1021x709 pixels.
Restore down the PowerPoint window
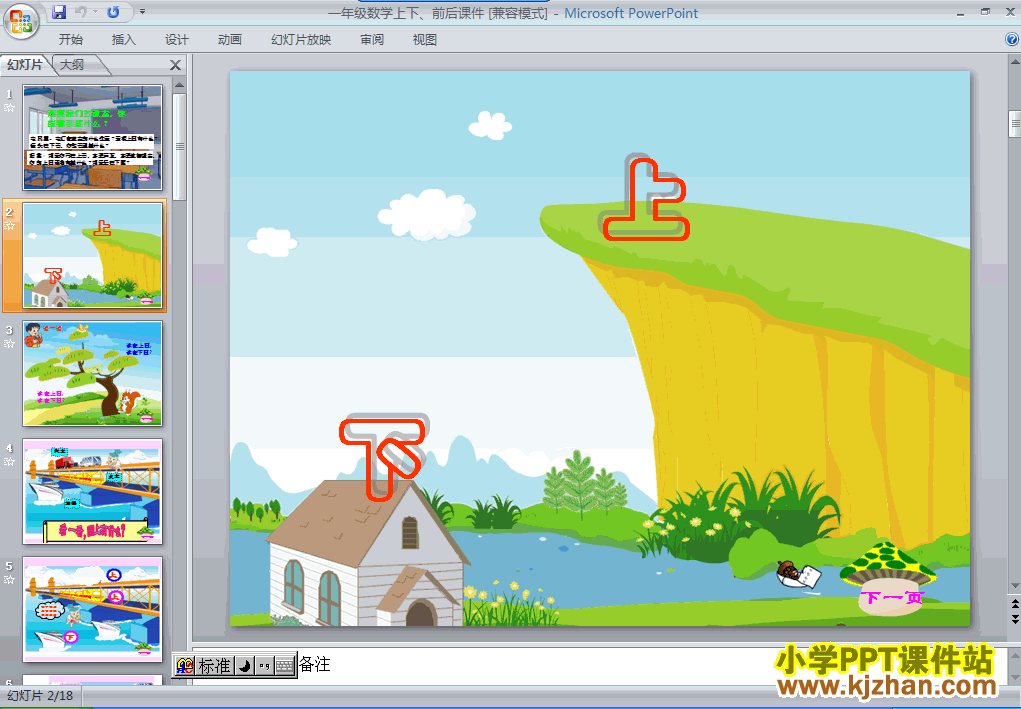coord(985,12)
